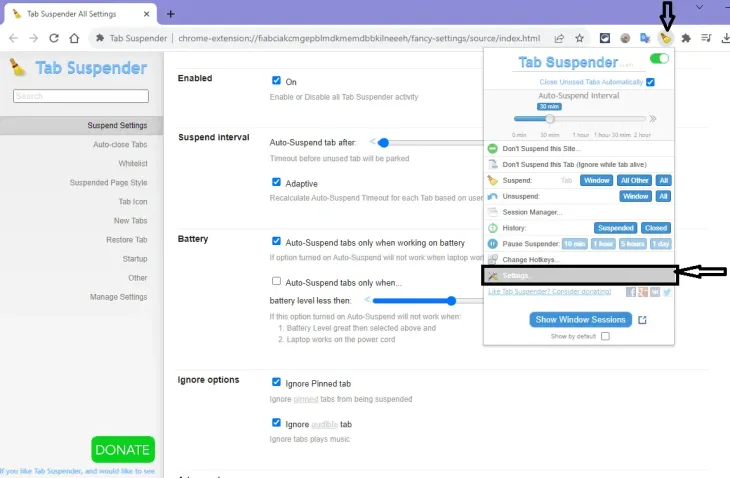The width and height of the screenshot is (730, 478).
Task: Enable Show by default checkbox
Action: 605,337
